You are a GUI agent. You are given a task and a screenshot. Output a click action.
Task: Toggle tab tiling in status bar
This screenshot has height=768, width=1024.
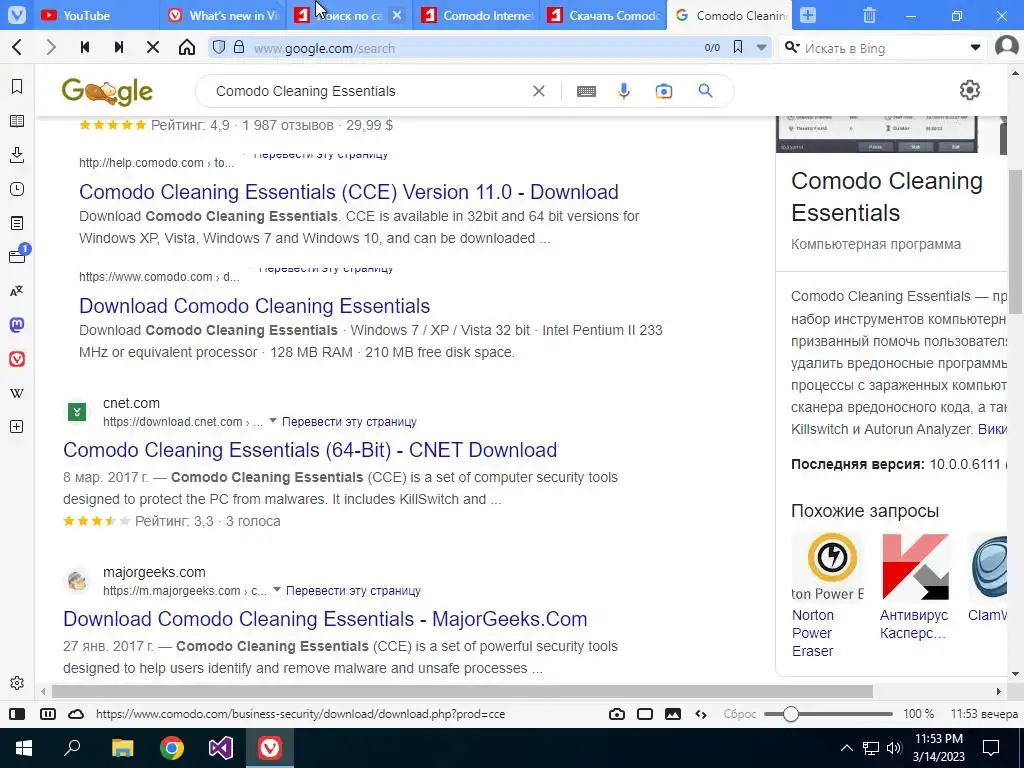48,714
